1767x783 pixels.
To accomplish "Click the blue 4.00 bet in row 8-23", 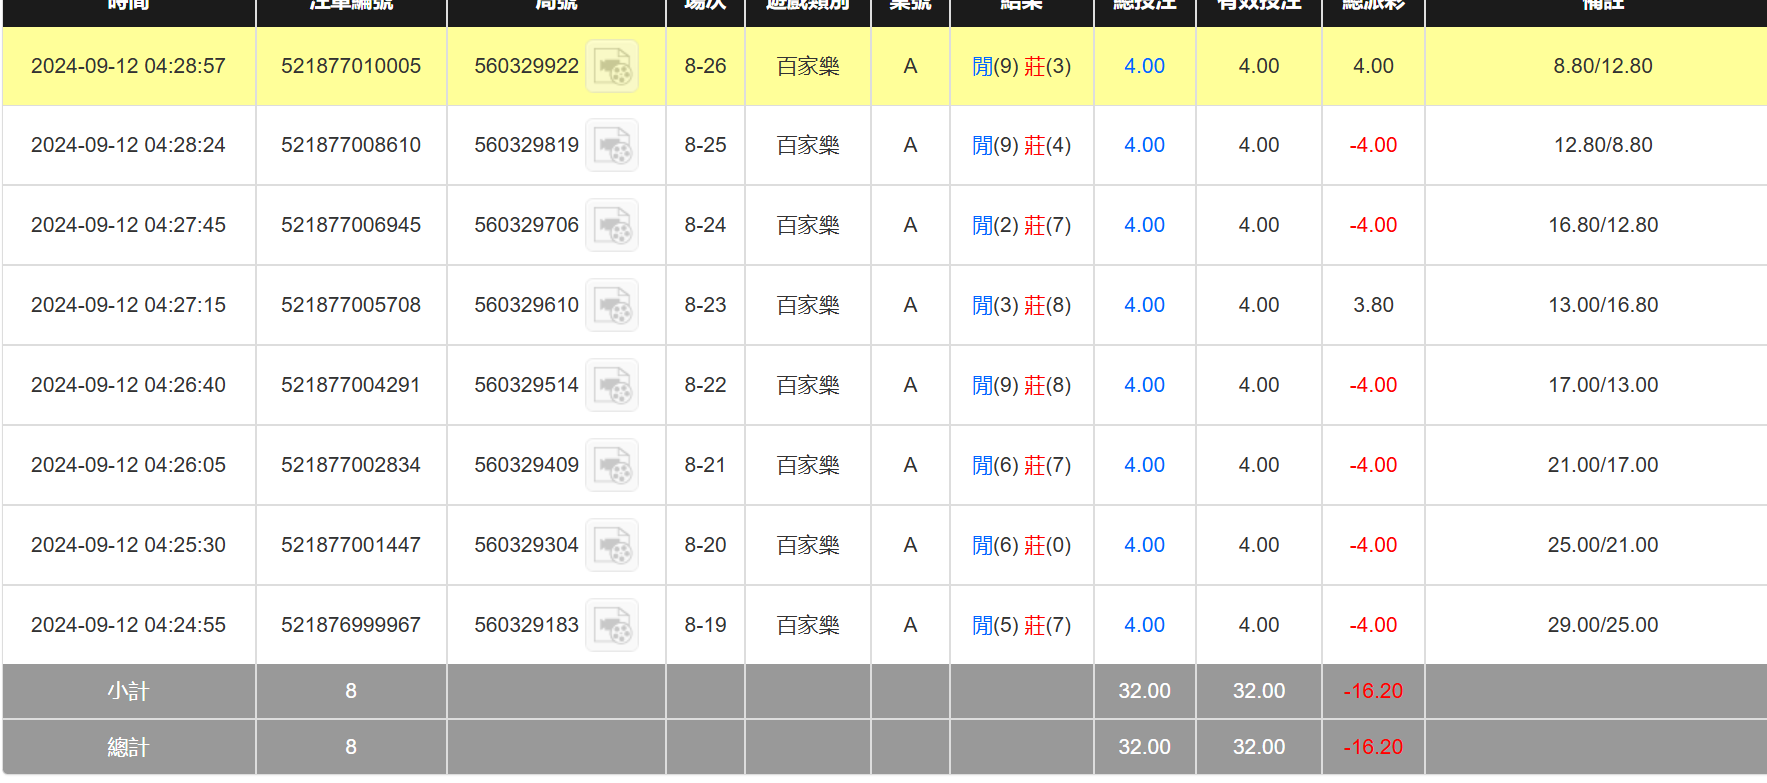I will click(1144, 305).
